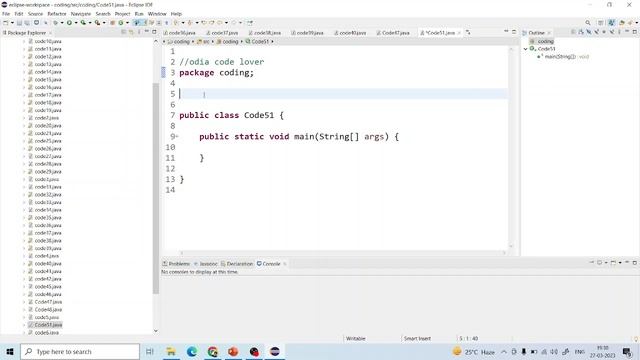This screenshot has height=360, width=640.
Task: Open the Run menu
Action: click(x=139, y=13)
